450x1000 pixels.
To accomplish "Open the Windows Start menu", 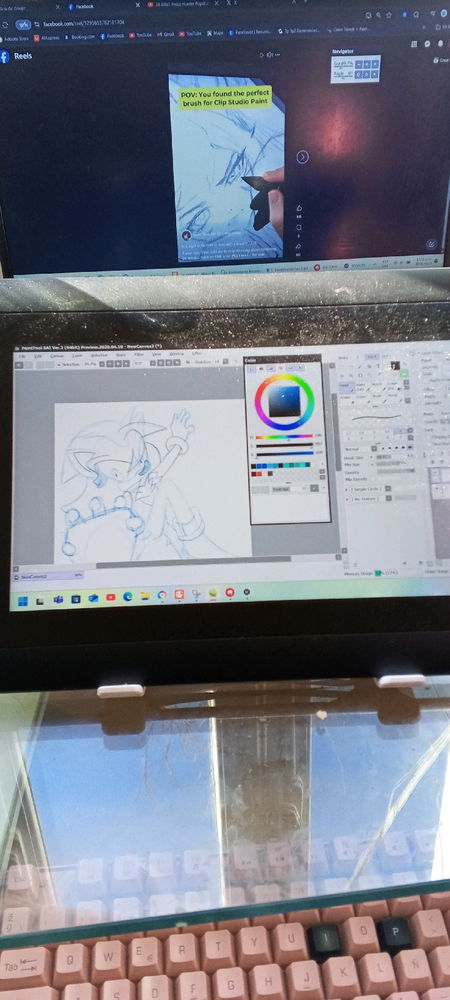I will click(22, 600).
